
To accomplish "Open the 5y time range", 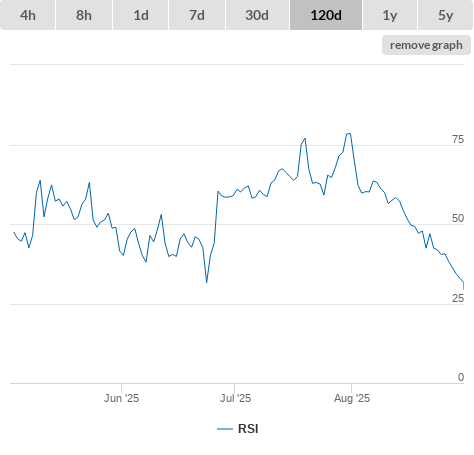I will (446, 15).
